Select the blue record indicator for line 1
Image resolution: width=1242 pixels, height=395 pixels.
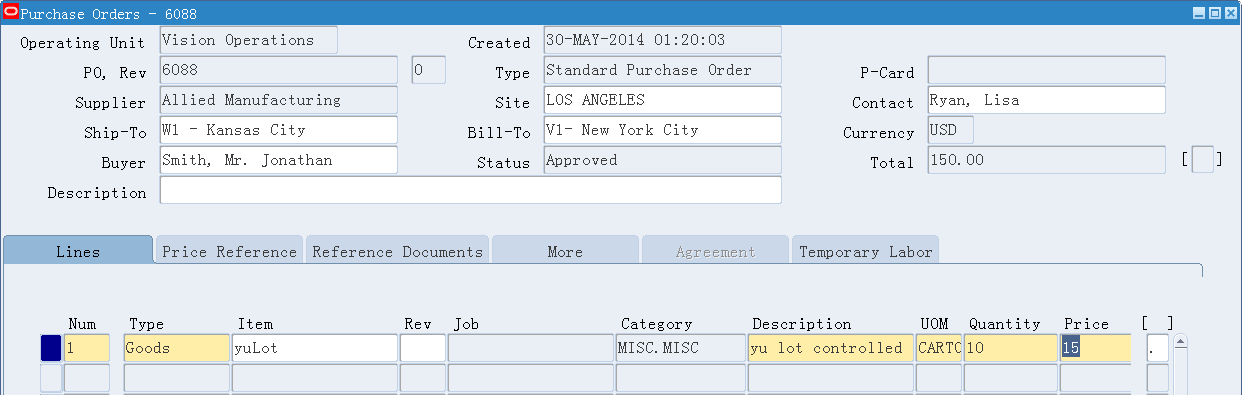click(x=50, y=348)
